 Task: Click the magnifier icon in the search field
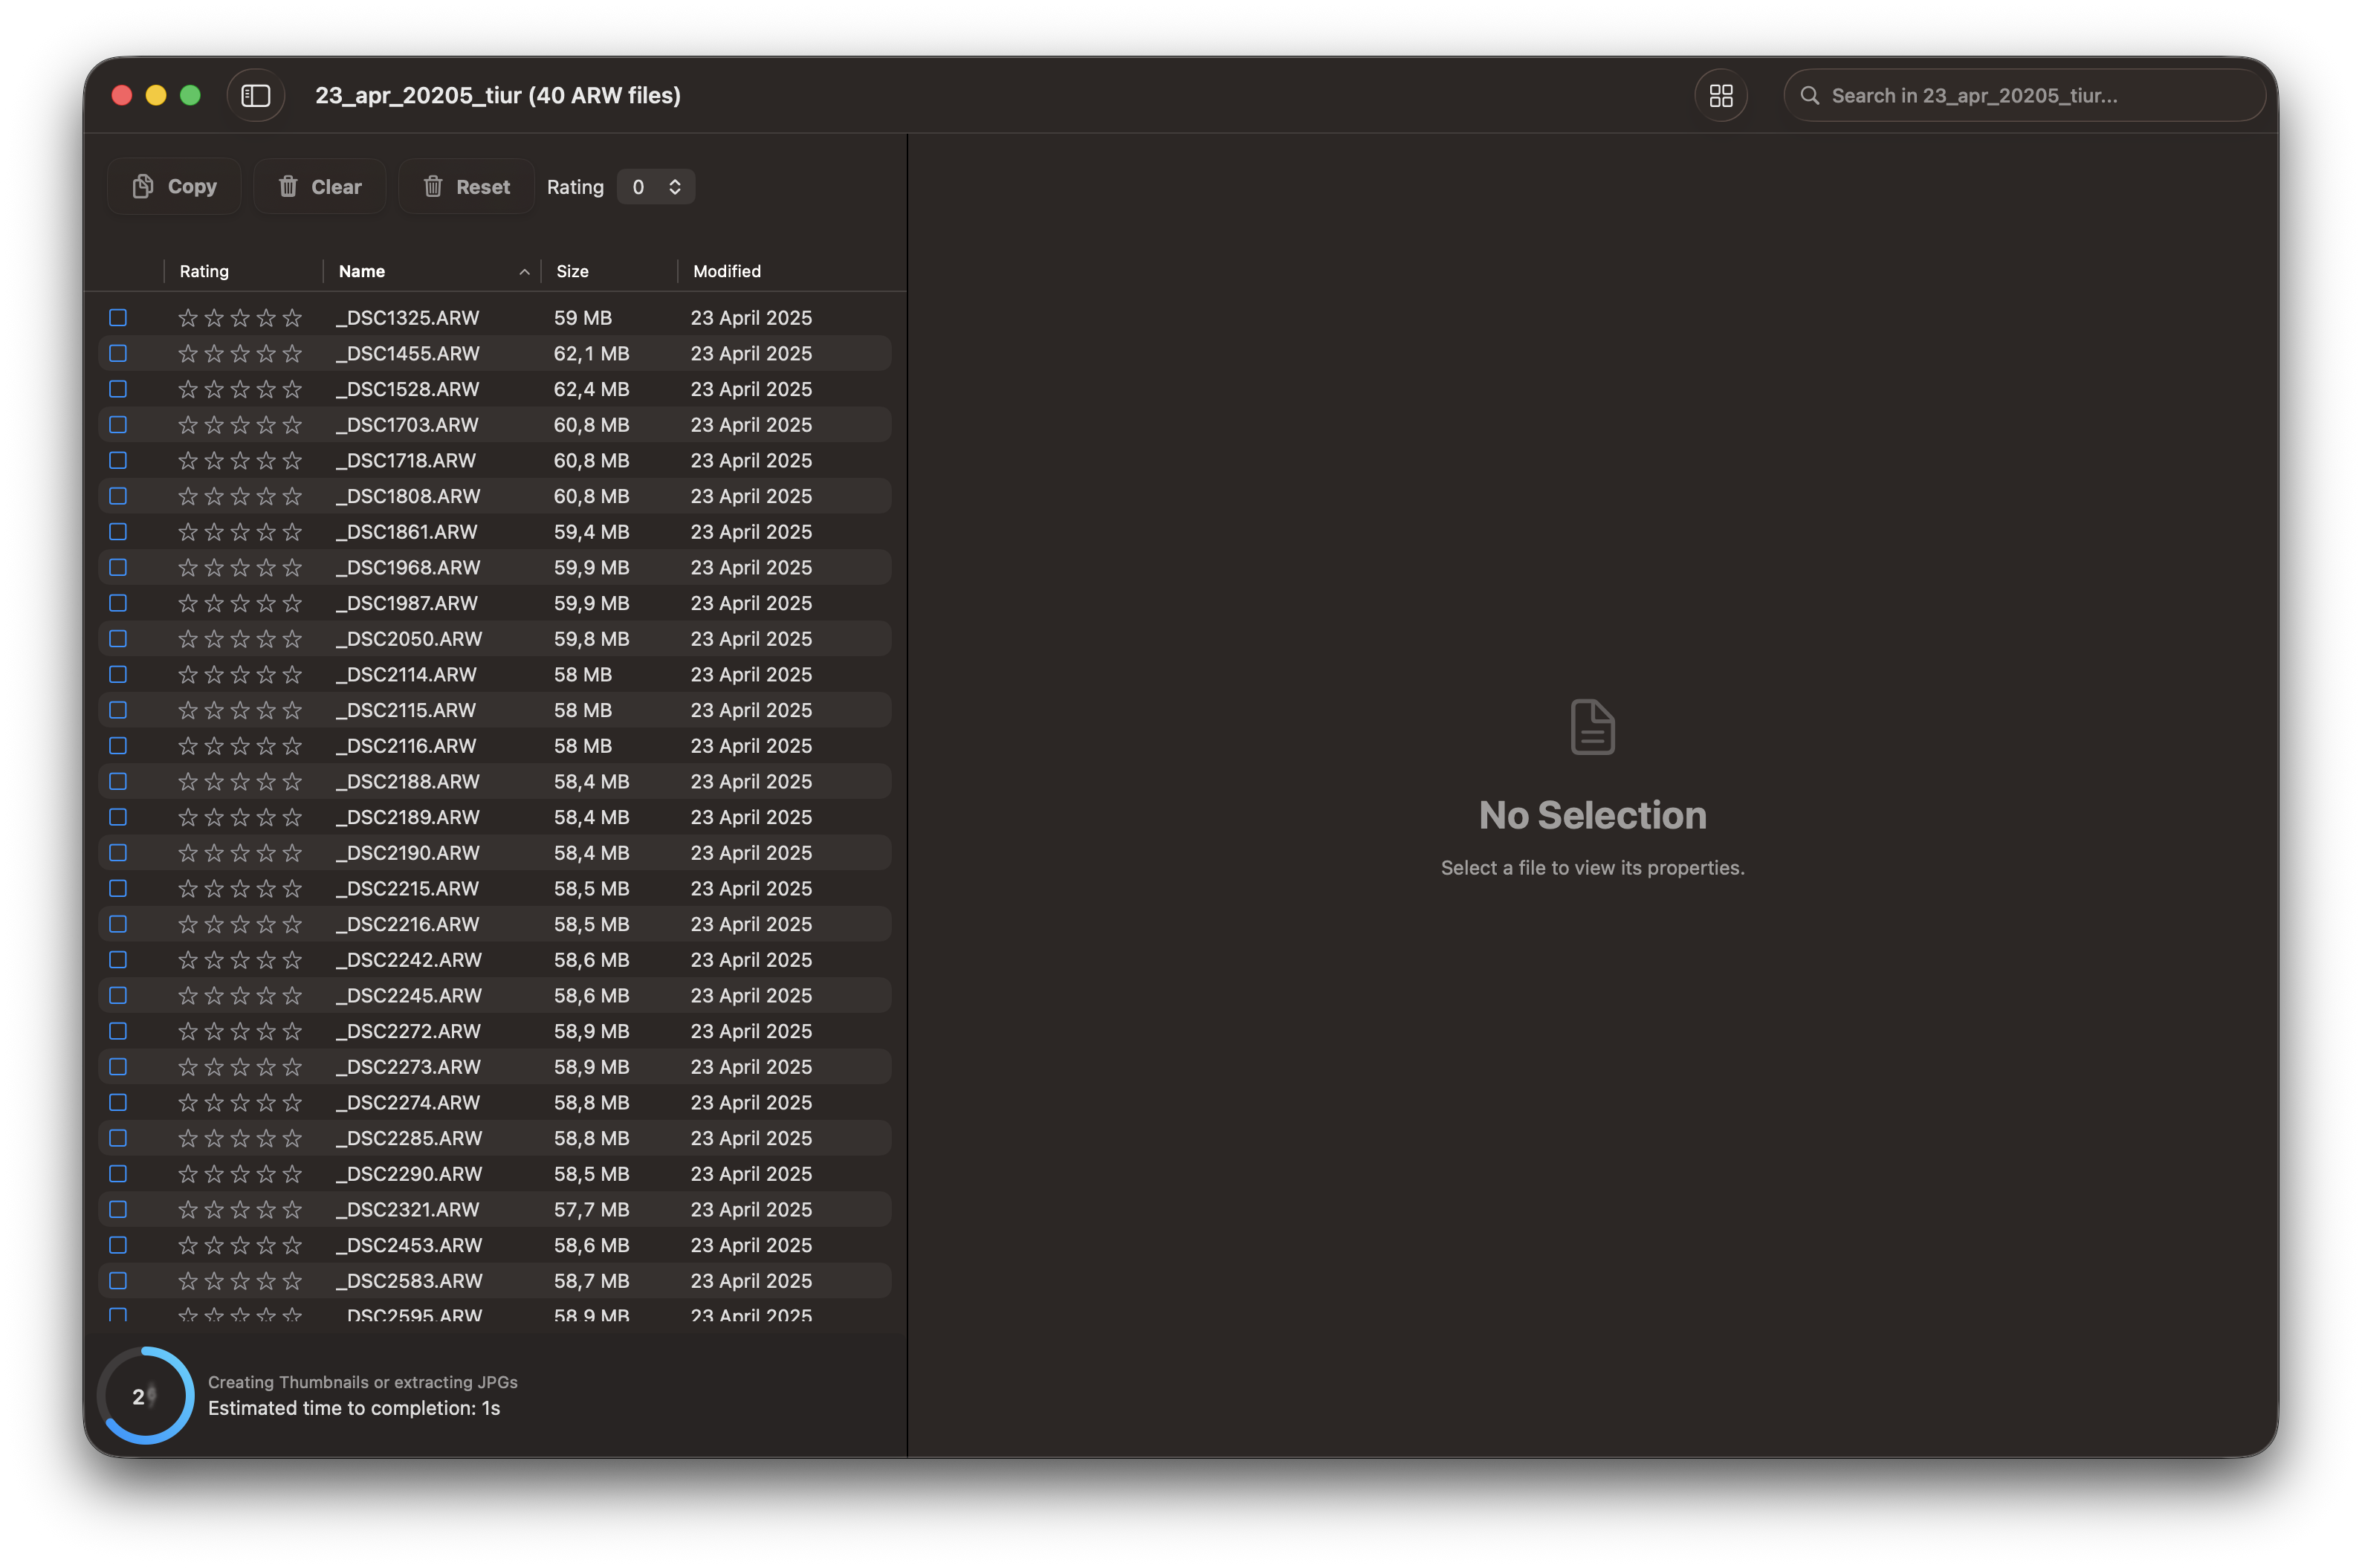1810,95
